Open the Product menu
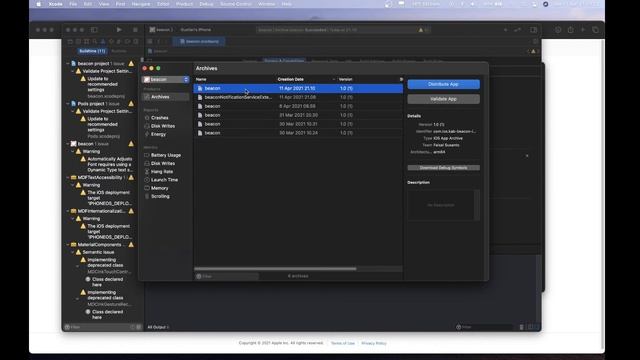This screenshot has height=360, width=640. [184, 4]
